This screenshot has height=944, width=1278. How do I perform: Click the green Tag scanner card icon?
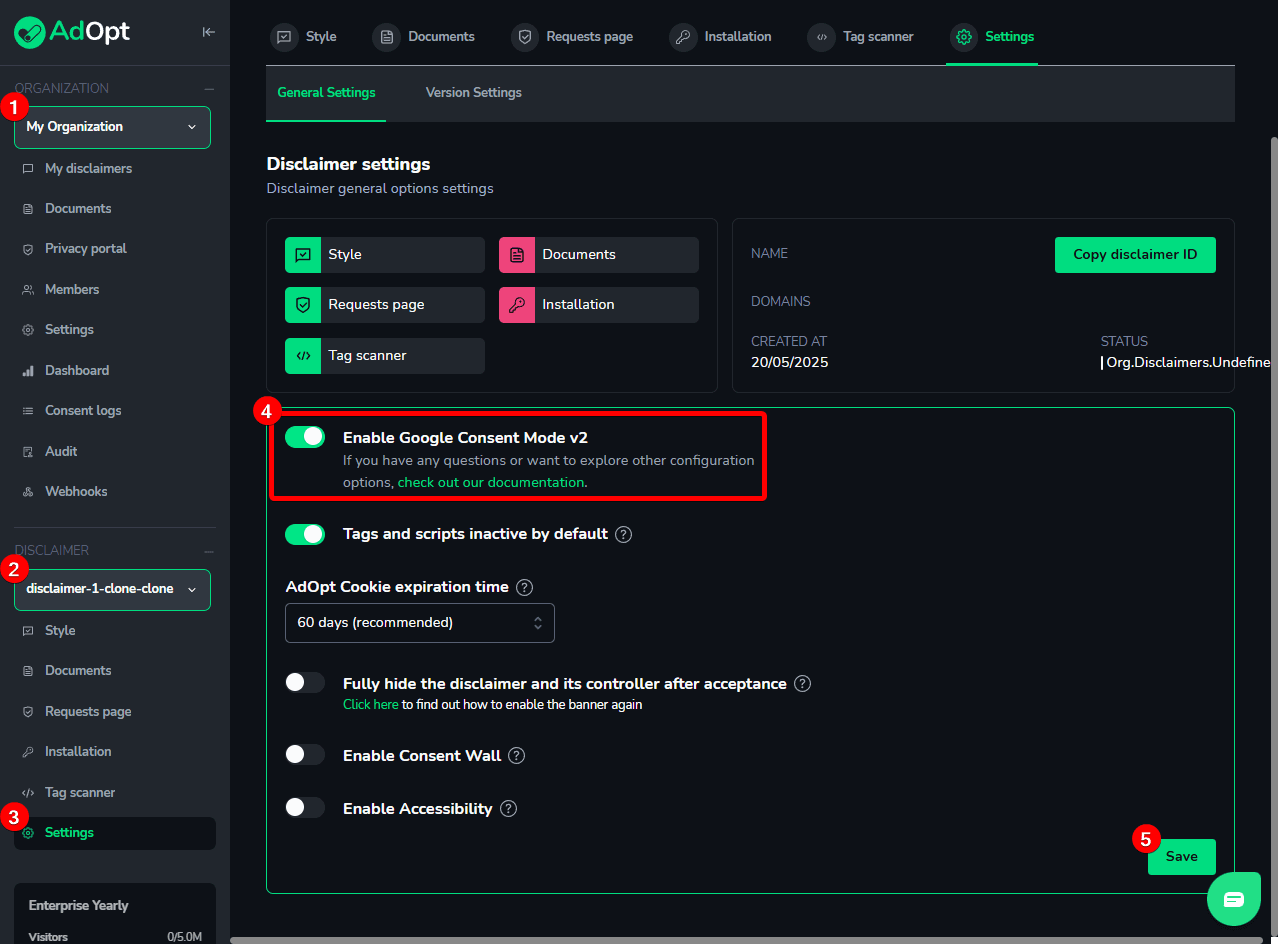tap(303, 356)
